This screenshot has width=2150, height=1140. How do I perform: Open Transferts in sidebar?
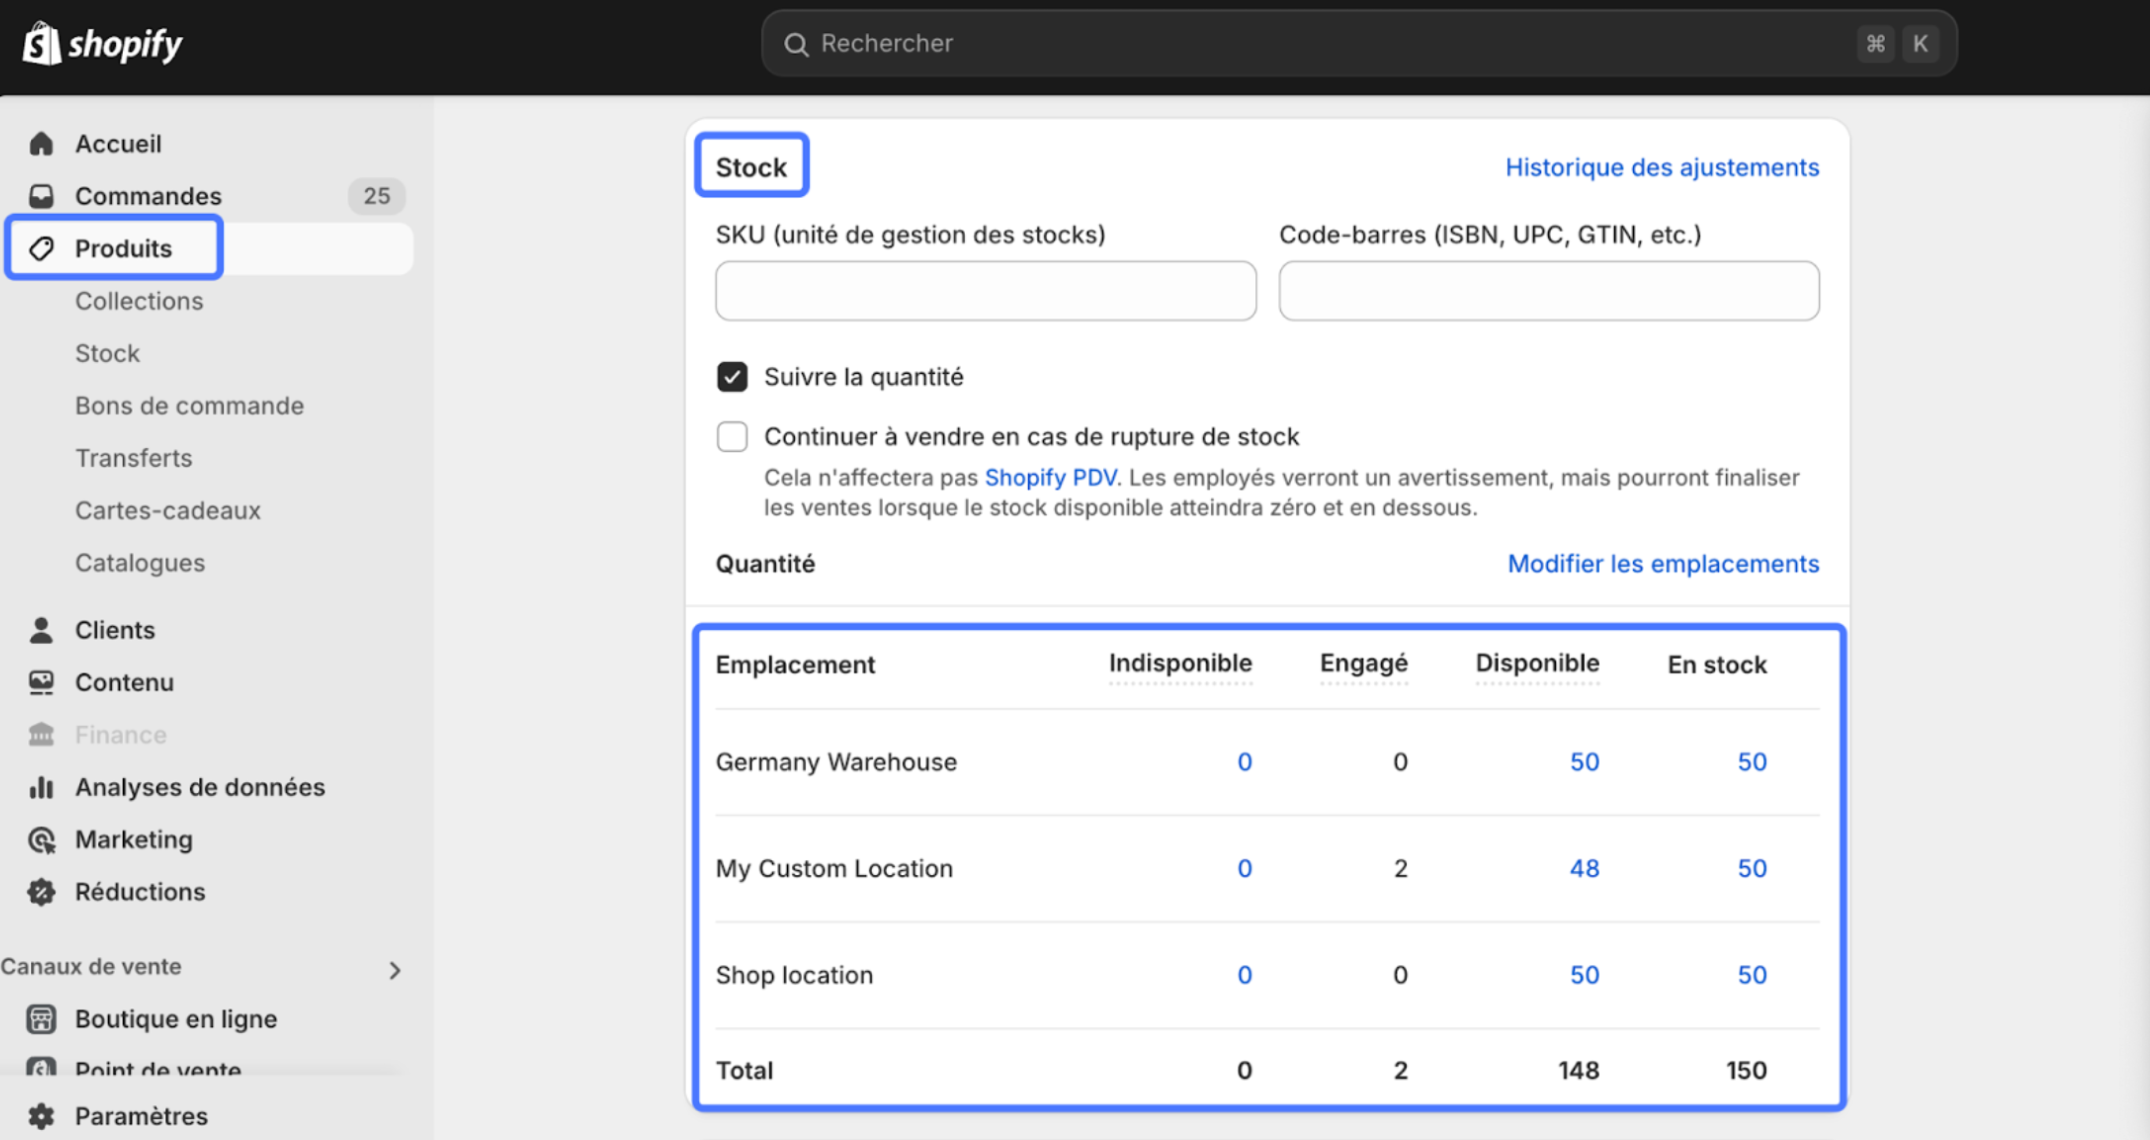(133, 457)
